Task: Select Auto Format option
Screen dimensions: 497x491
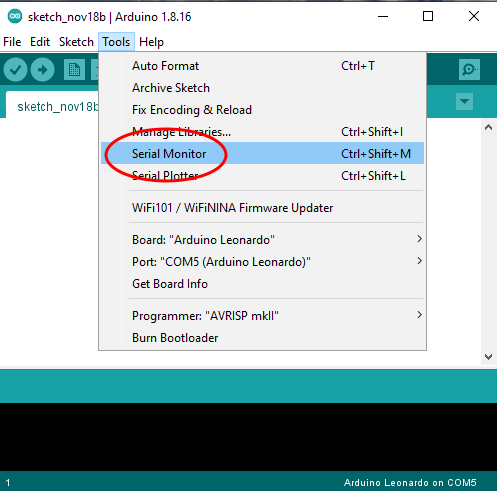Action: click(x=262, y=66)
